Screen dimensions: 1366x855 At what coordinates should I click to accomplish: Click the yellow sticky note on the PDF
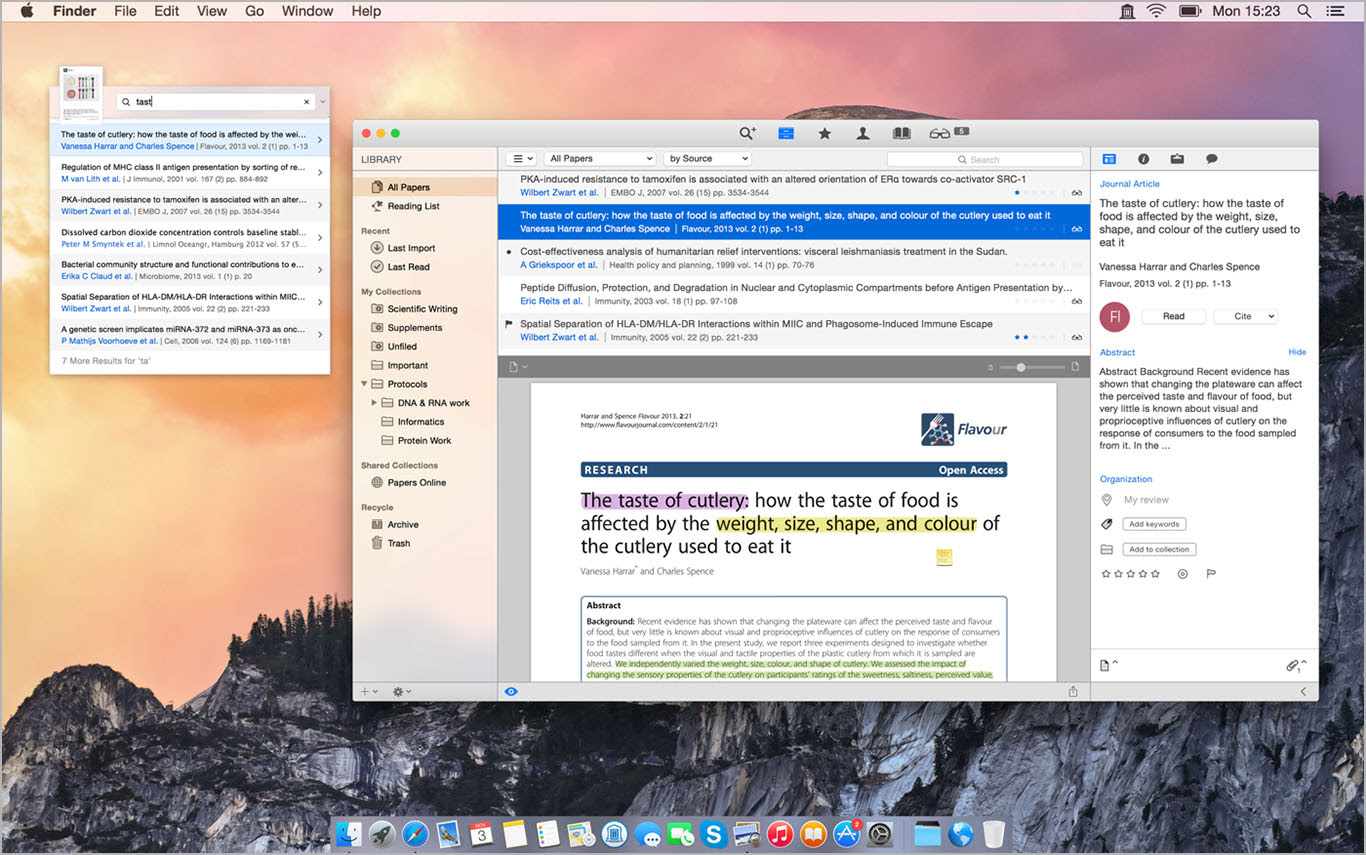(944, 558)
